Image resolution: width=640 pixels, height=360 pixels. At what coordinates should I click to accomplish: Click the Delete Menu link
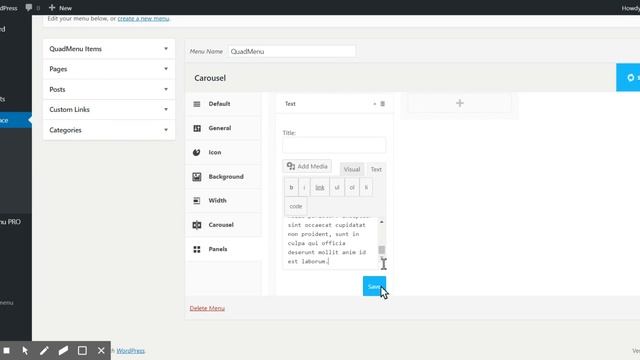pos(207,308)
